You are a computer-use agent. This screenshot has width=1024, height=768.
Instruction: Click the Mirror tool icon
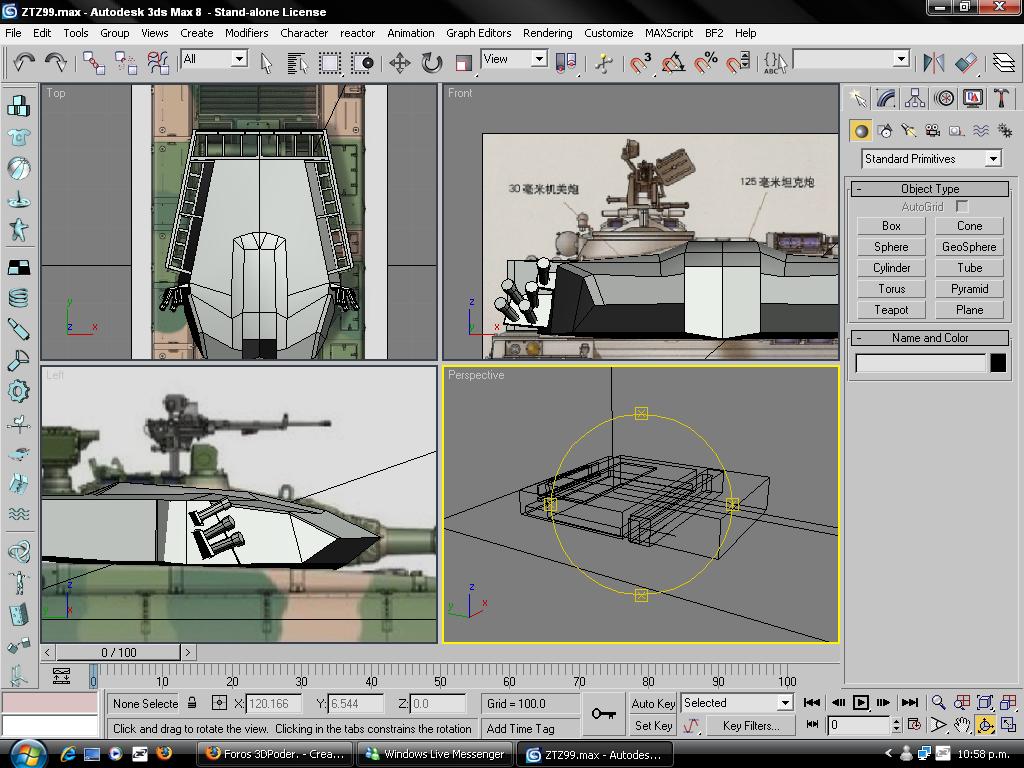(x=933, y=63)
